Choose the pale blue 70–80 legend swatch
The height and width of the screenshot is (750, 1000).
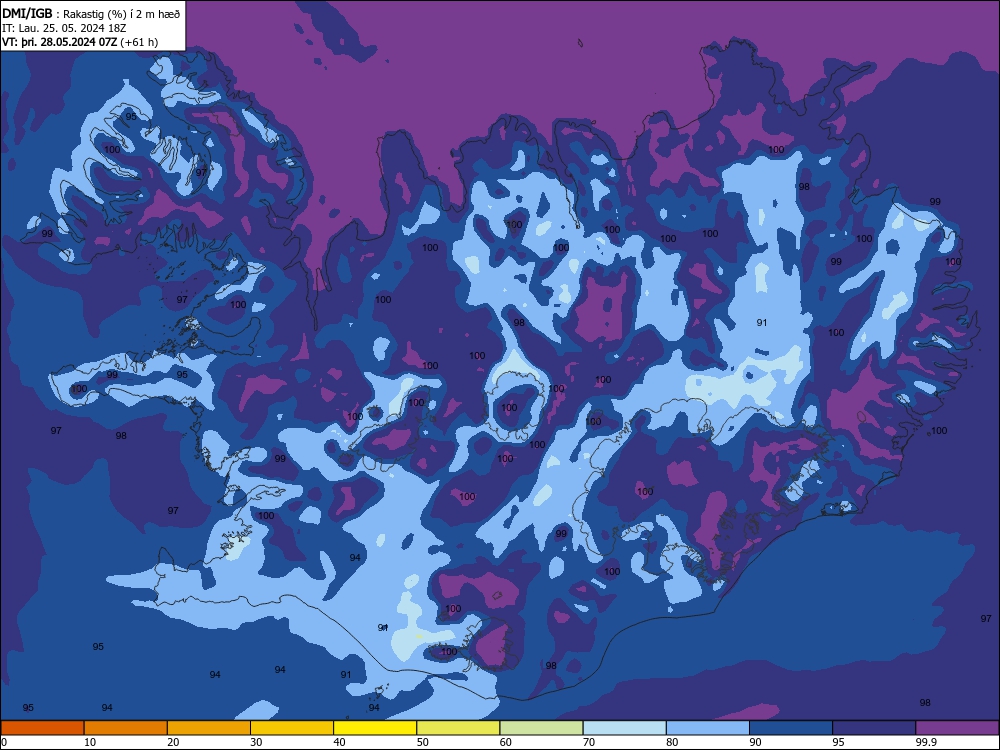click(625, 728)
